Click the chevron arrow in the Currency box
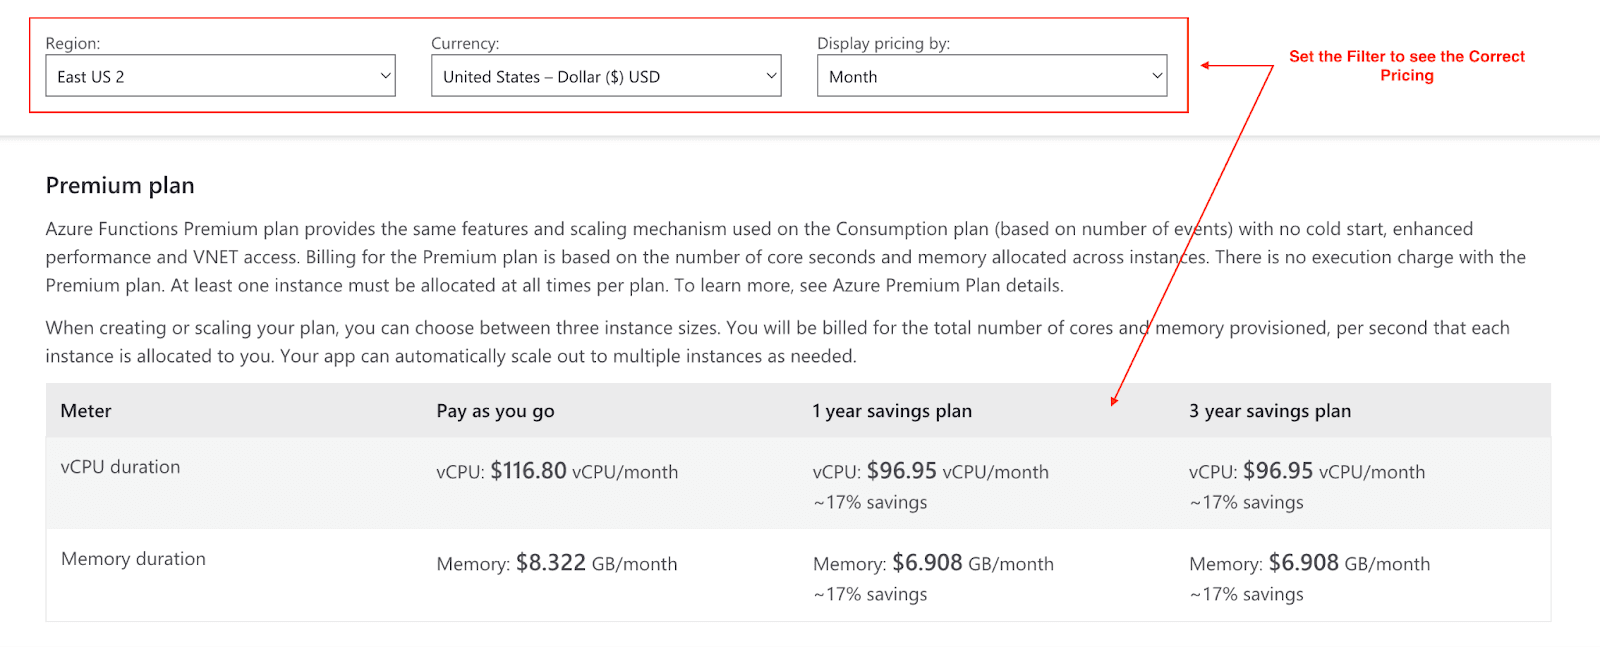Viewport: 1600px width, 647px height. click(x=771, y=76)
